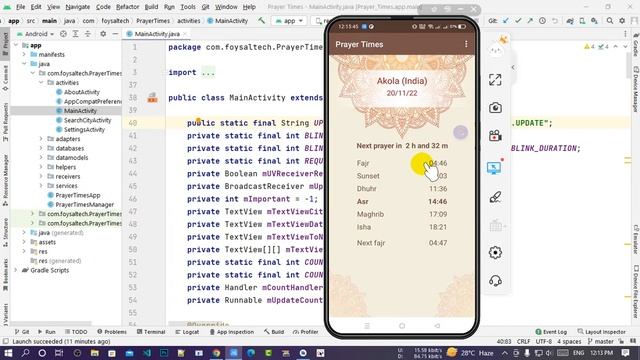Open SettingsActivity in project tree
Viewport: 640px width, 360px height.
point(80,129)
